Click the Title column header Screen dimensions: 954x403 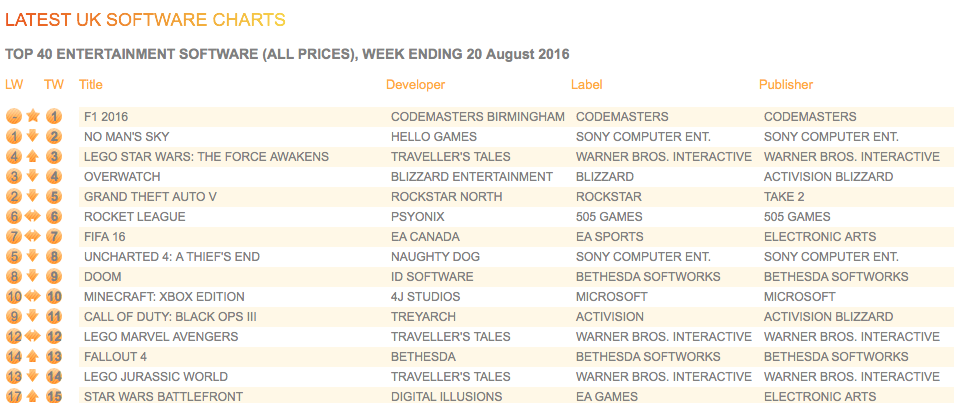point(91,85)
